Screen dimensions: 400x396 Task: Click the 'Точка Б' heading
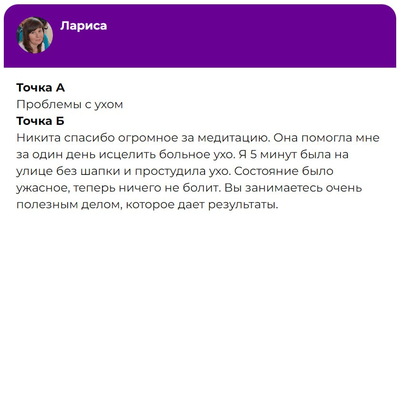point(40,121)
